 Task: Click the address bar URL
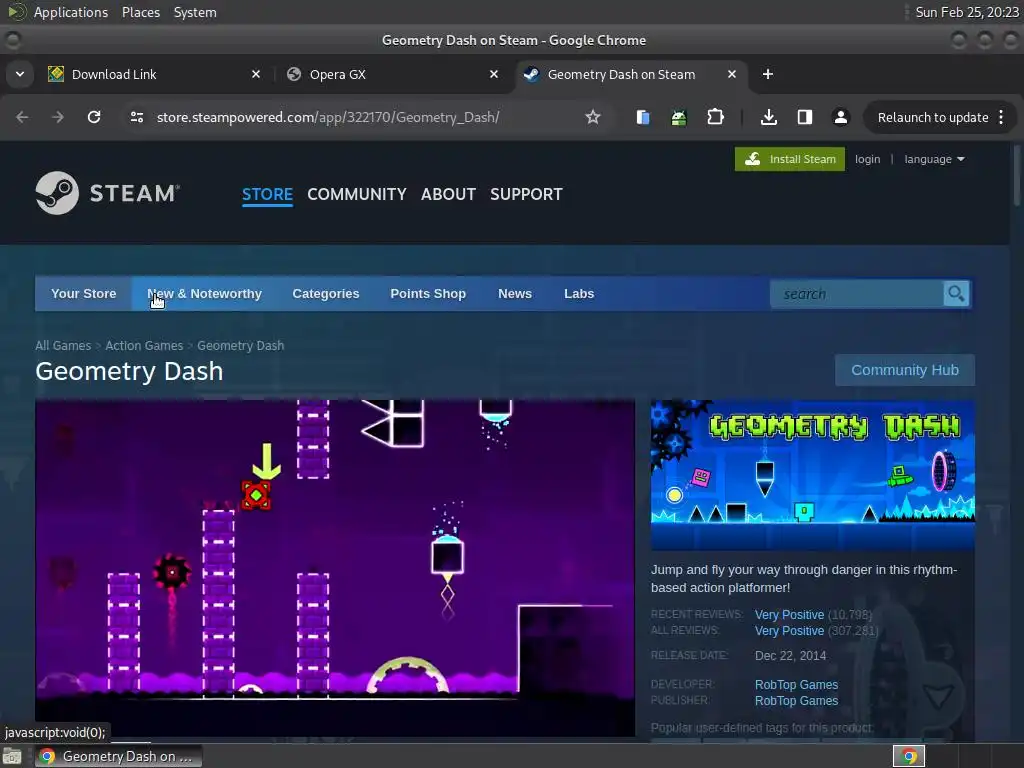[328, 117]
